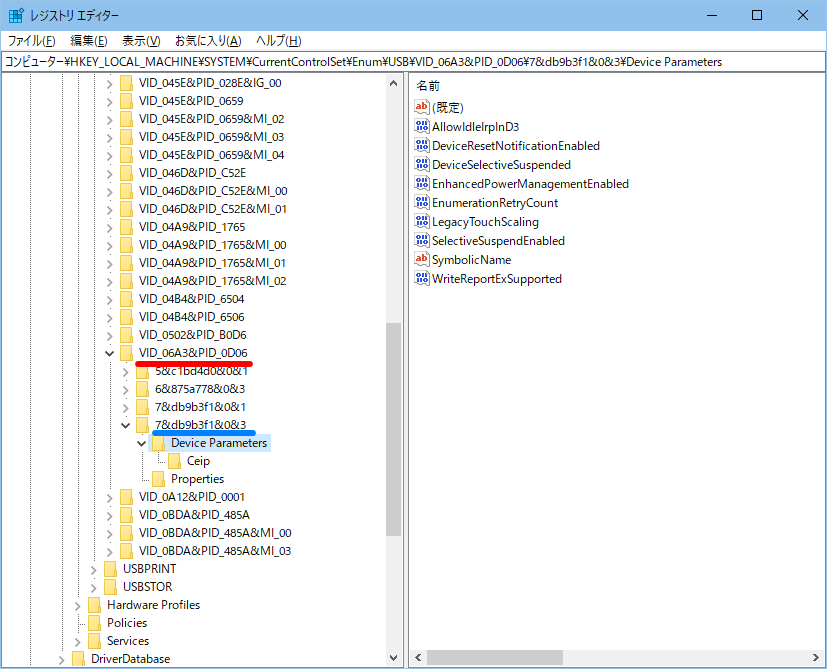This screenshot has width=827, height=669.
Task: Collapse the 7&db9b3f1&0&3 key
Action: pyautogui.click(x=126, y=425)
